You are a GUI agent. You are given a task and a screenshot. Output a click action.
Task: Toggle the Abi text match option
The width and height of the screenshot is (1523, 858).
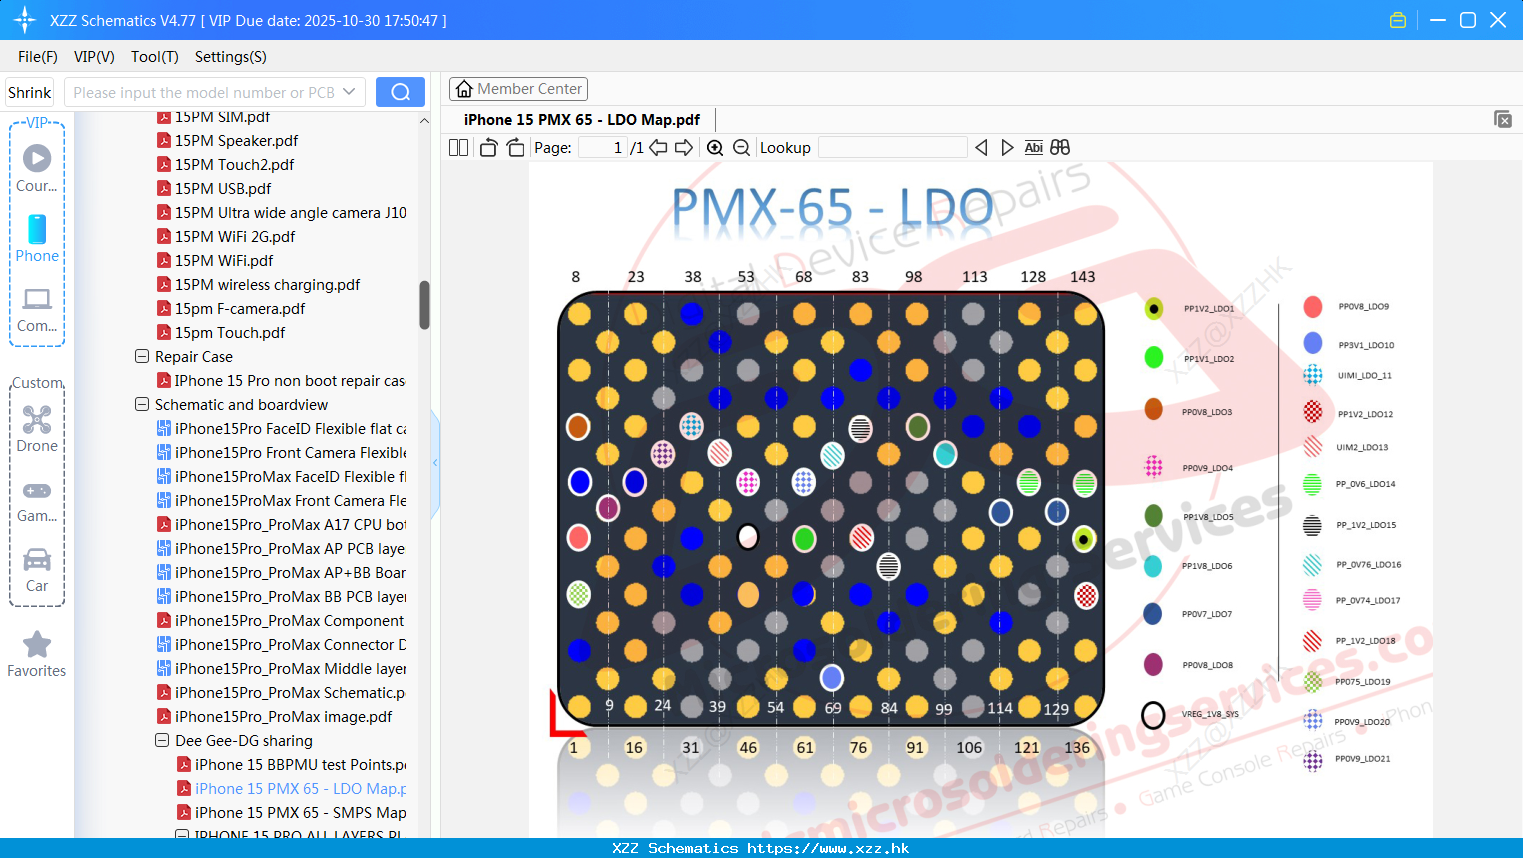coord(1033,147)
